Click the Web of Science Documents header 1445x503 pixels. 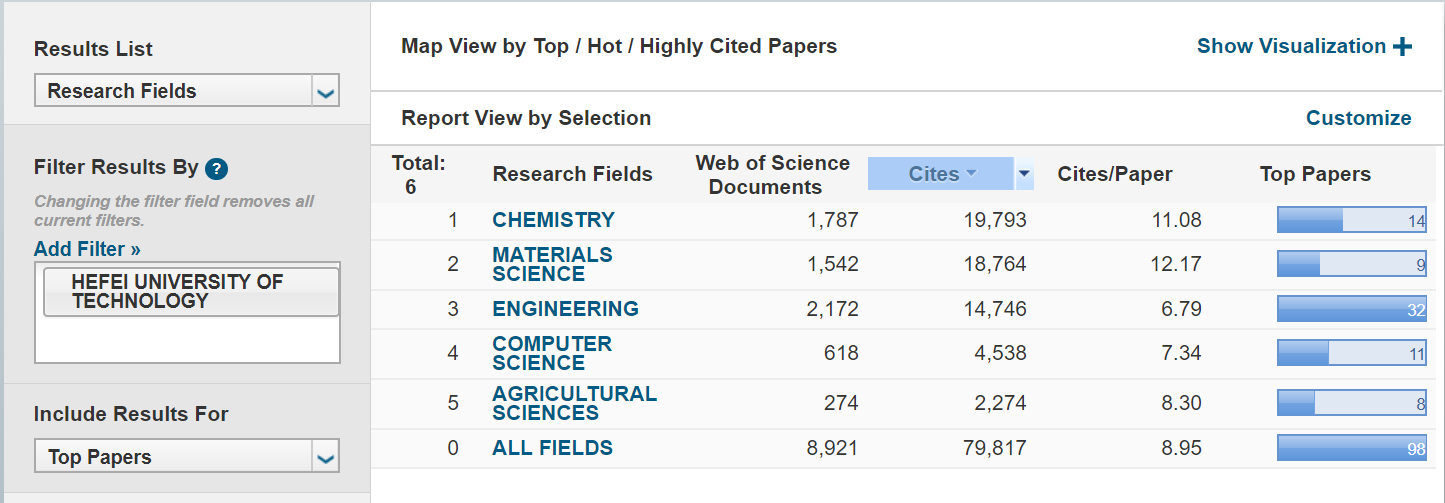772,174
